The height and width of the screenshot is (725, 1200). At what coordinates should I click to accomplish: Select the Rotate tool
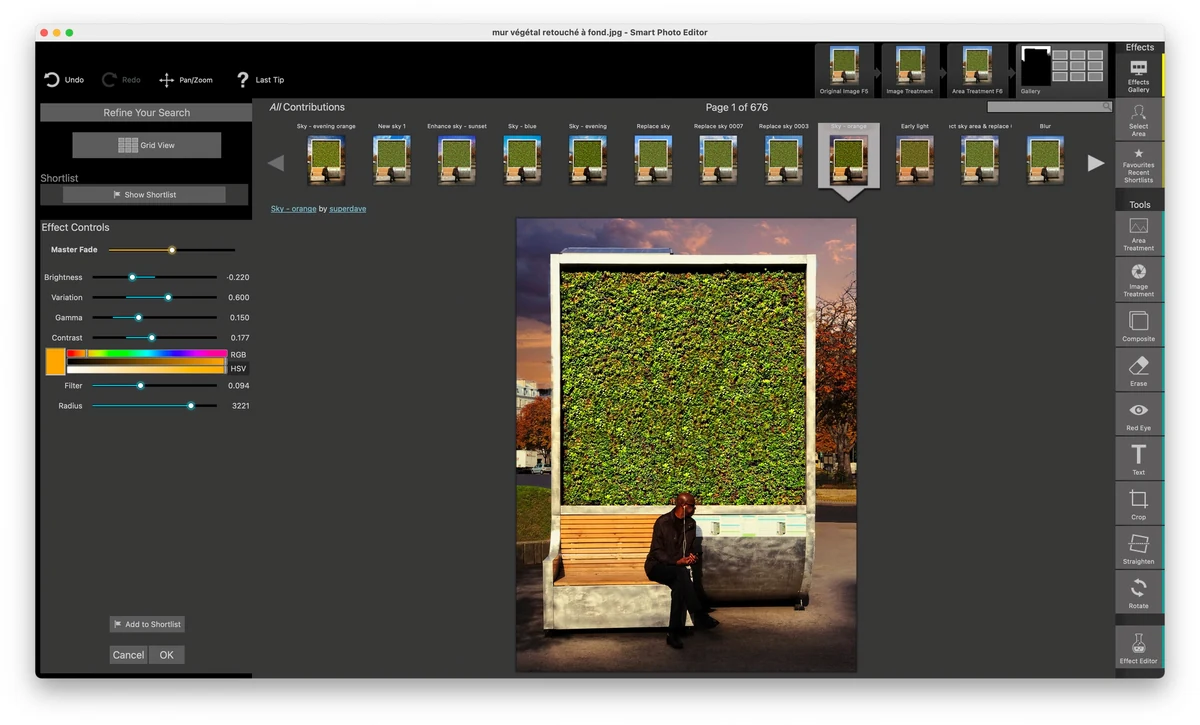[1138, 592]
